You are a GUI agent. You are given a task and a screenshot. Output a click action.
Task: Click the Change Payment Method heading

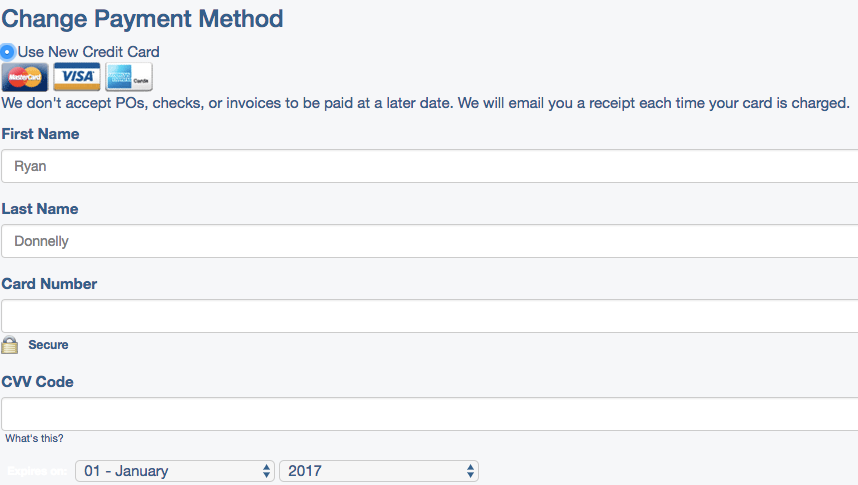pos(142,19)
